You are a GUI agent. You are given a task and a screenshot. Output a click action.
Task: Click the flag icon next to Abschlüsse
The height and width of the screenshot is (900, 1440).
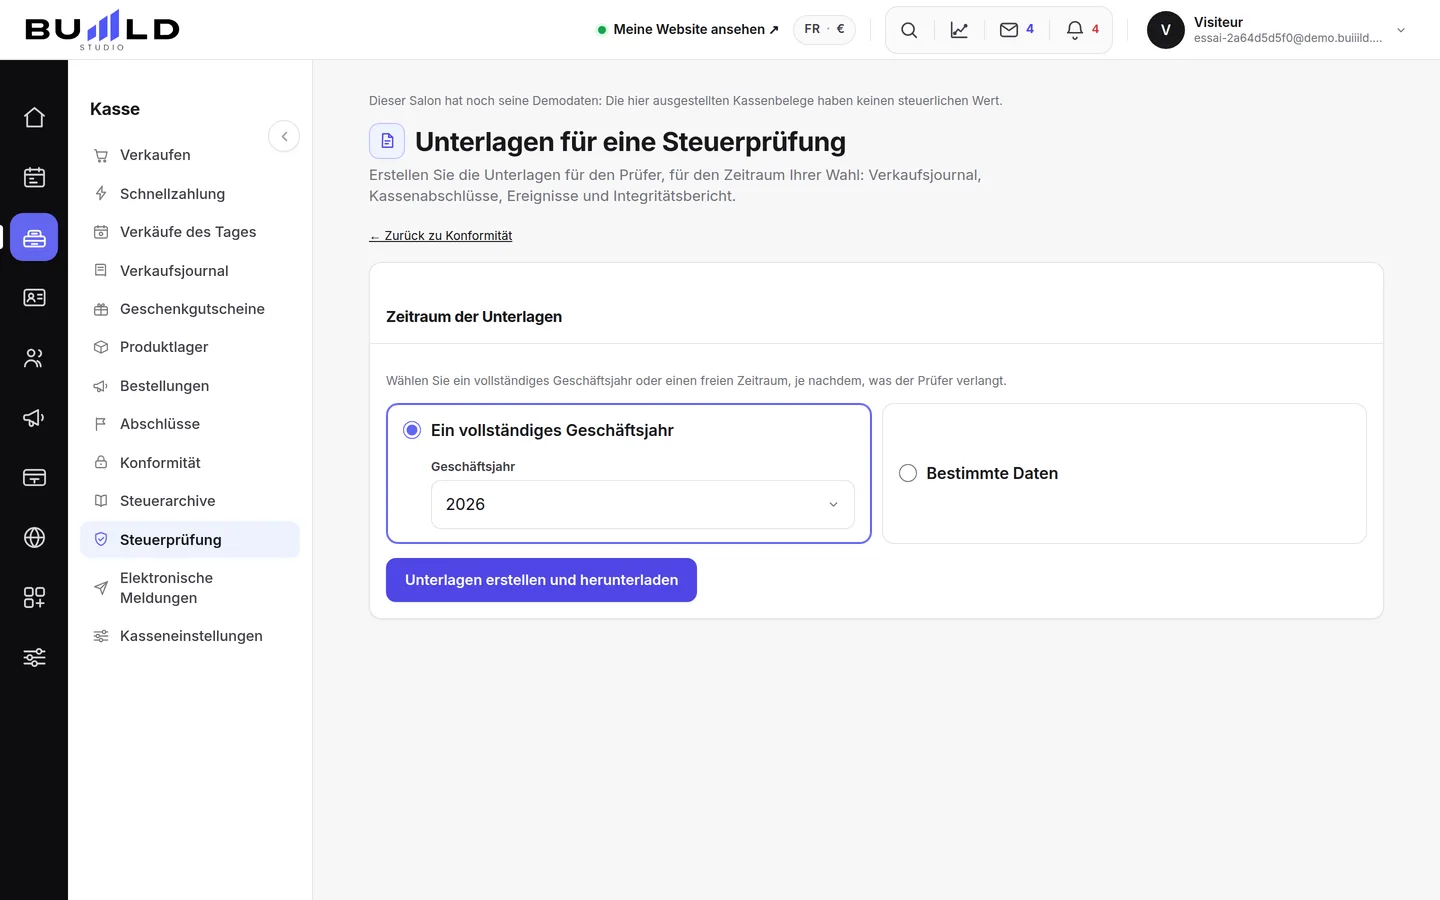click(101, 424)
